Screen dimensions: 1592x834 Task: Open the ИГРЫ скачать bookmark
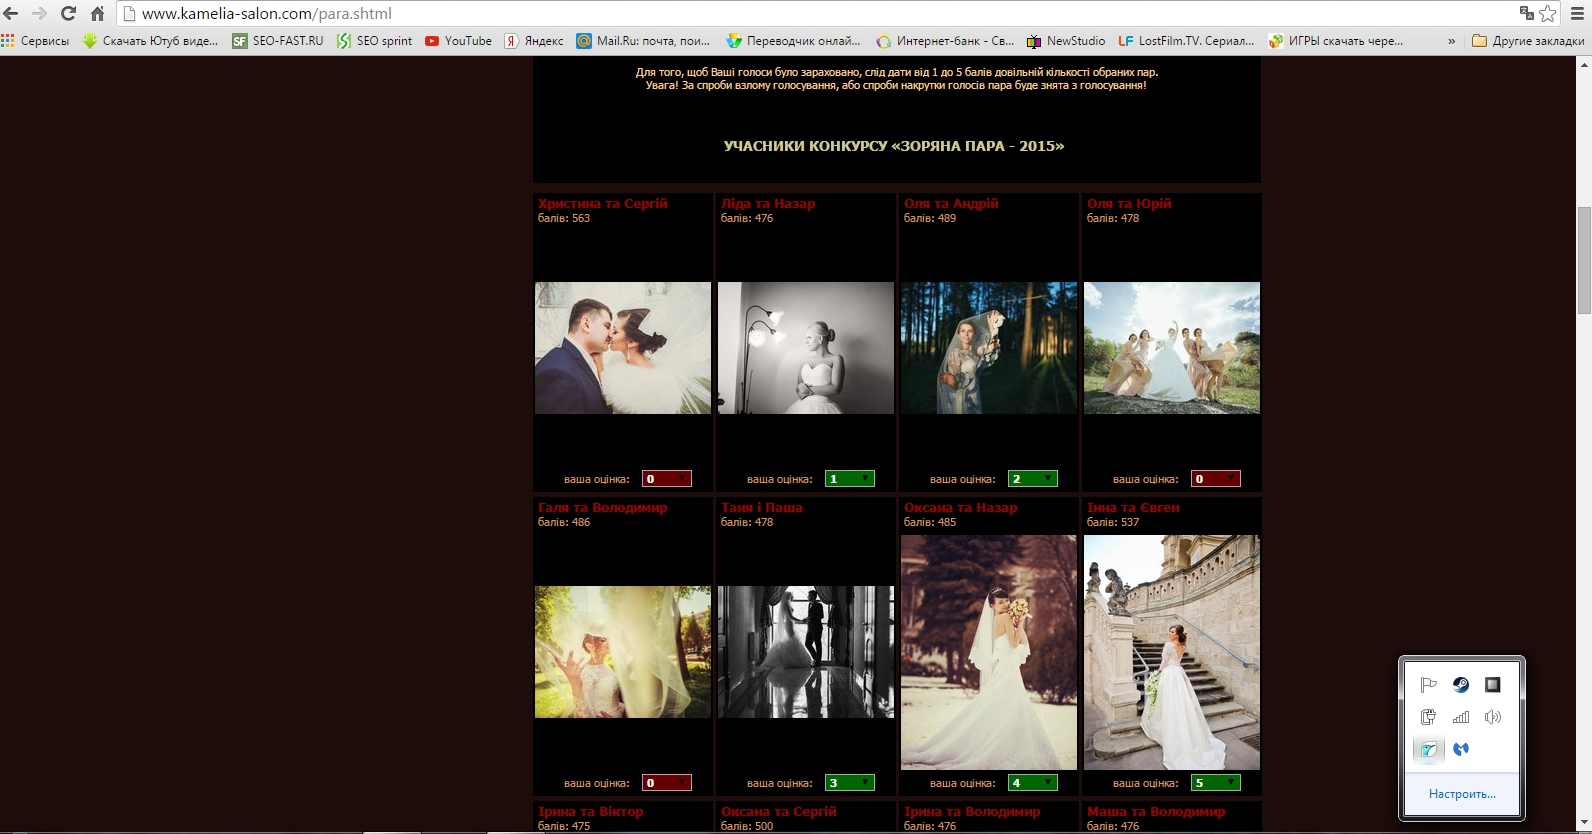point(1336,41)
